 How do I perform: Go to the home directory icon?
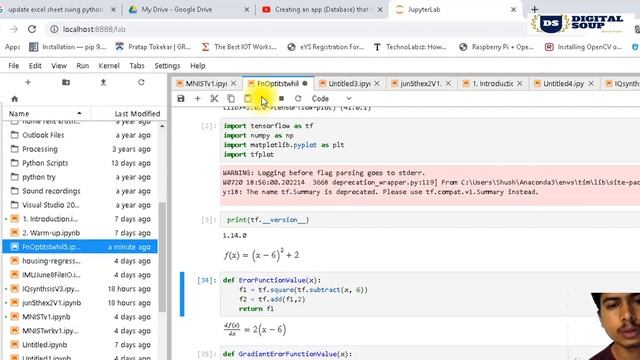pos(15,99)
